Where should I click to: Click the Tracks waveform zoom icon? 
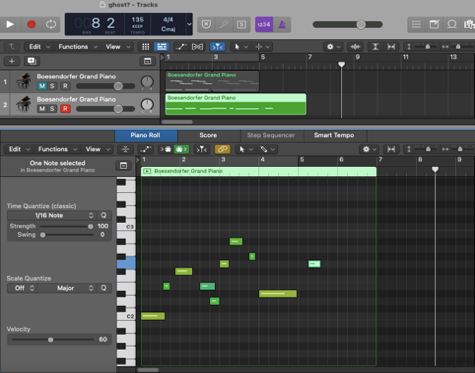click(355, 47)
